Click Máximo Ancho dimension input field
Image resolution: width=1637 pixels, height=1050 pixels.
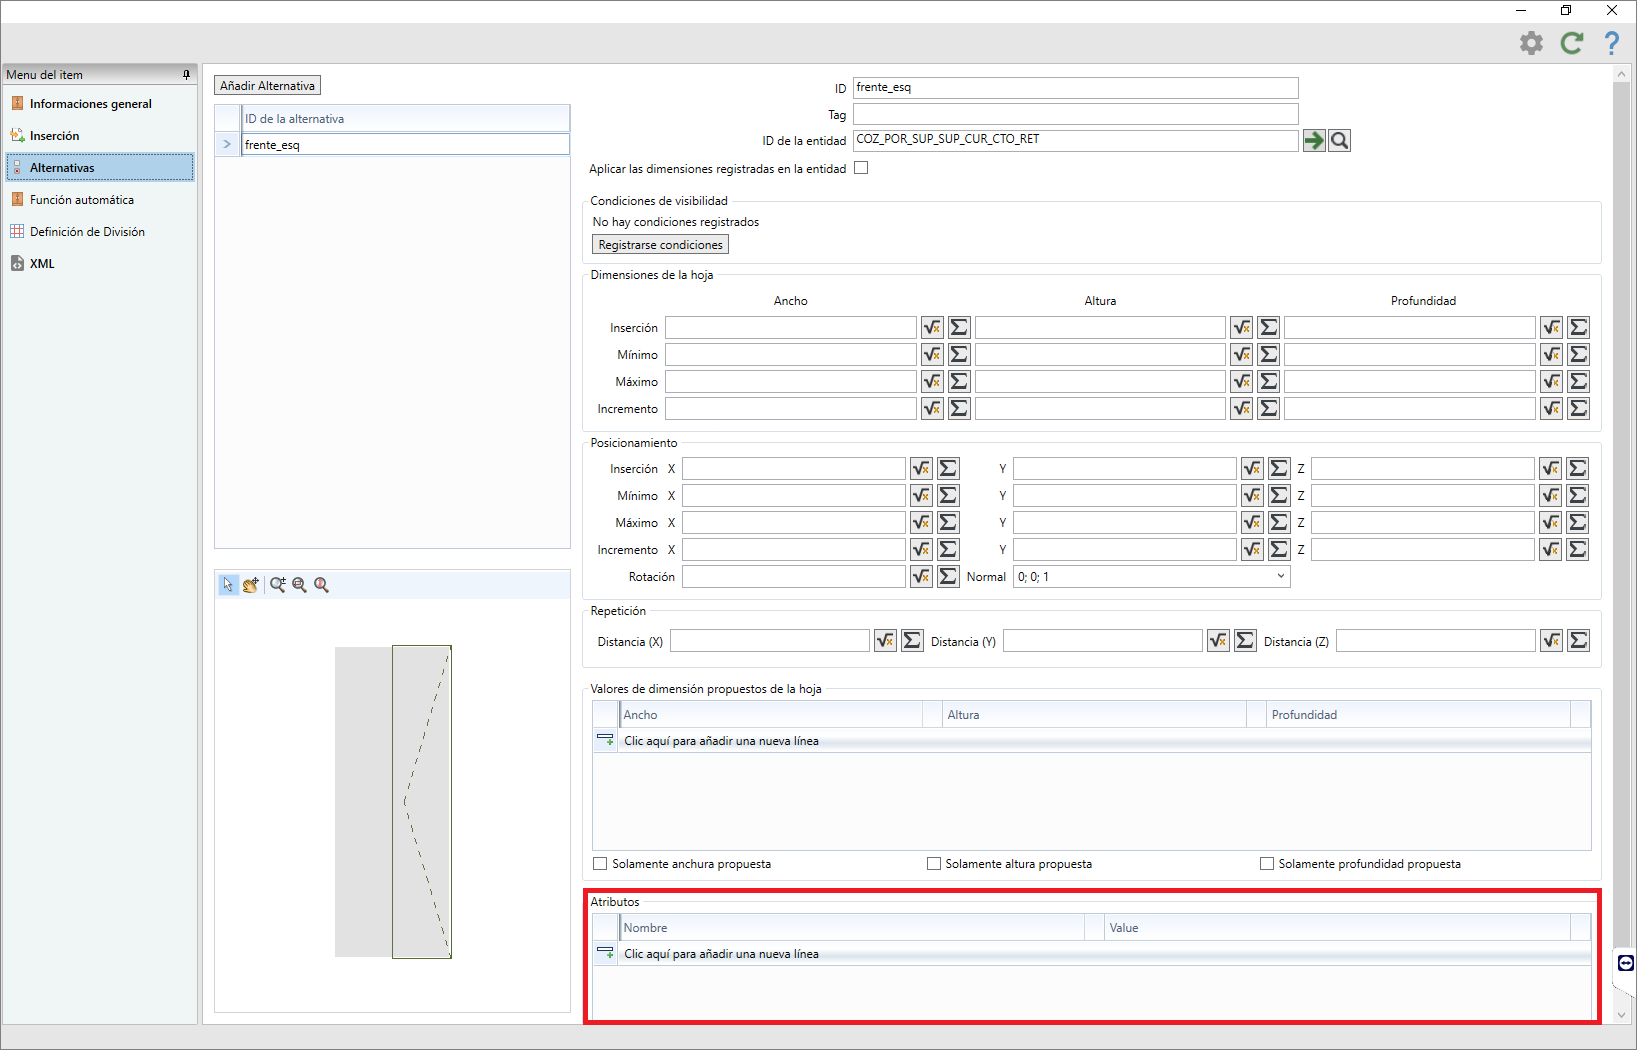(x=791, y=382)
